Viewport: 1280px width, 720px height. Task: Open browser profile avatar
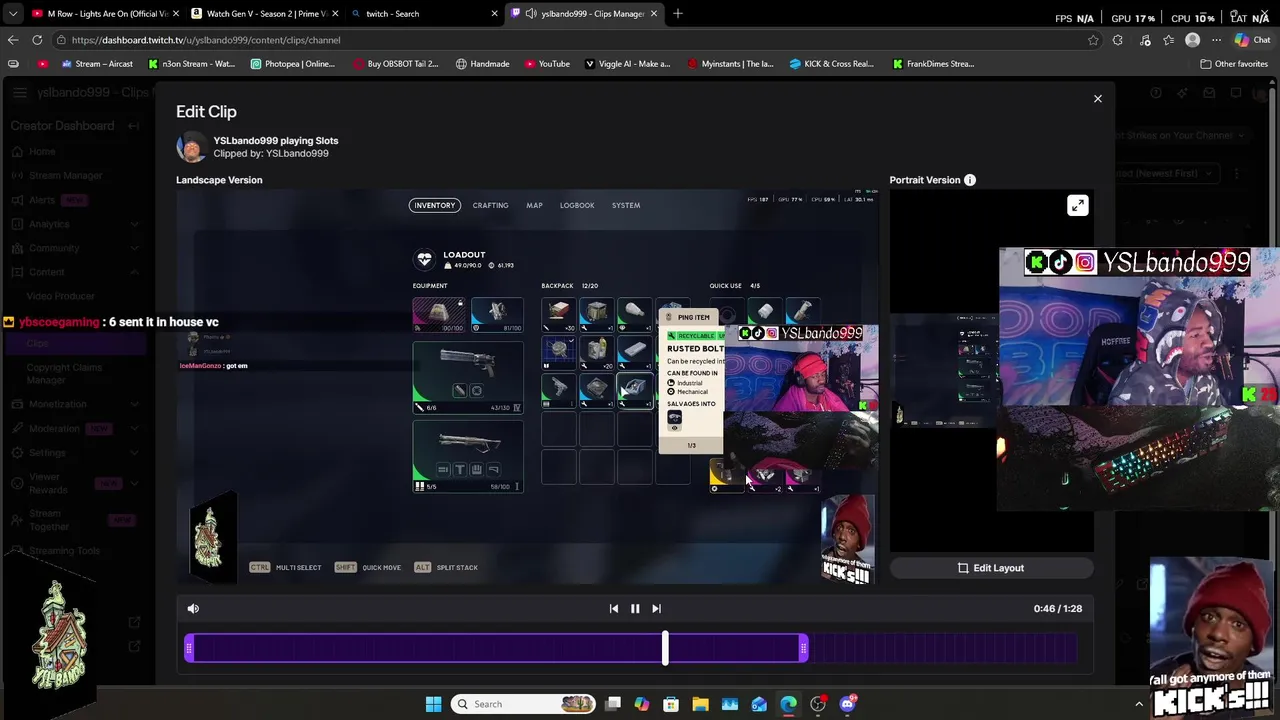[x=1192, y=40]
